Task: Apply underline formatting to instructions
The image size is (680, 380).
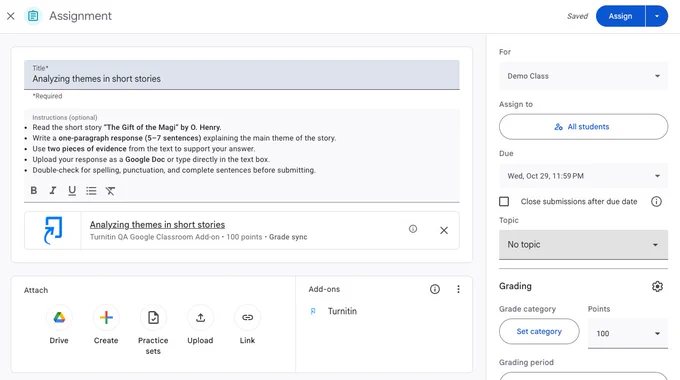Action: click(72, 190)
